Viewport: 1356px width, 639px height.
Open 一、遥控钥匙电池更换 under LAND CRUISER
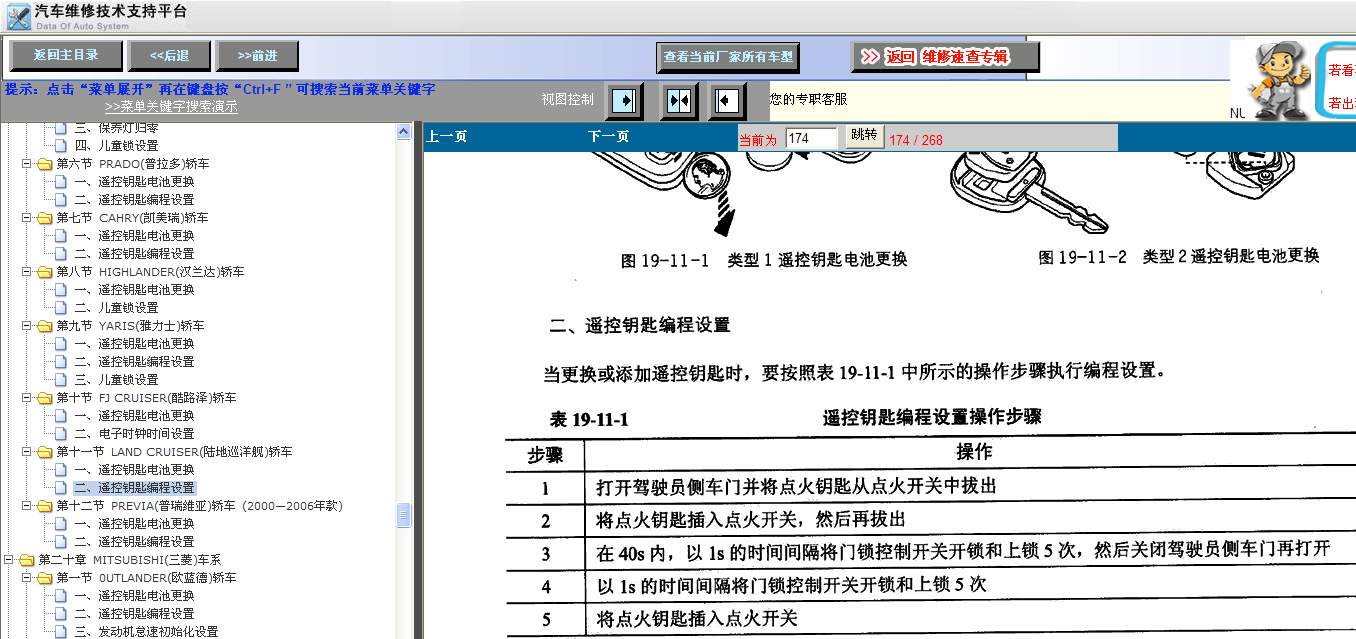click(134, 470)
